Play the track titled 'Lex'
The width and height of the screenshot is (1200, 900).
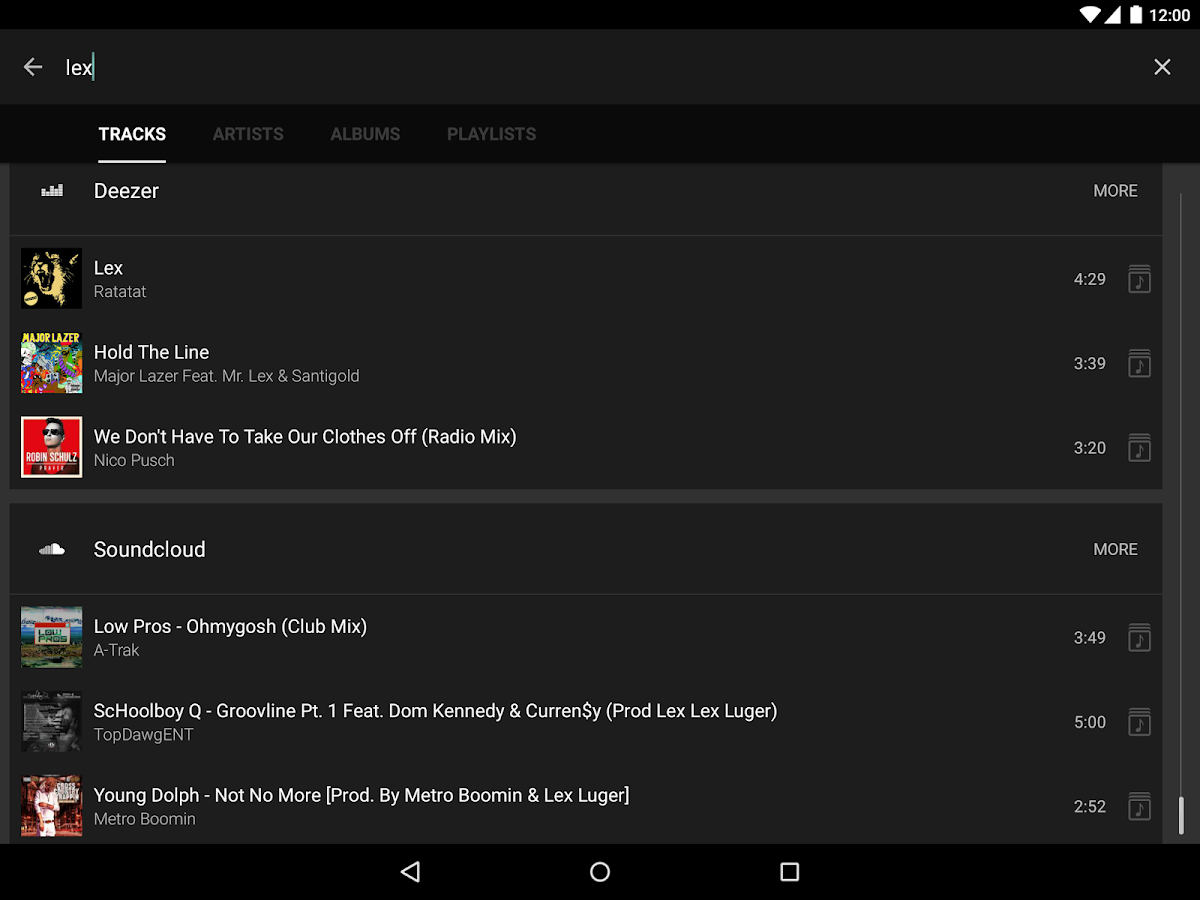[x=108, y=268]
